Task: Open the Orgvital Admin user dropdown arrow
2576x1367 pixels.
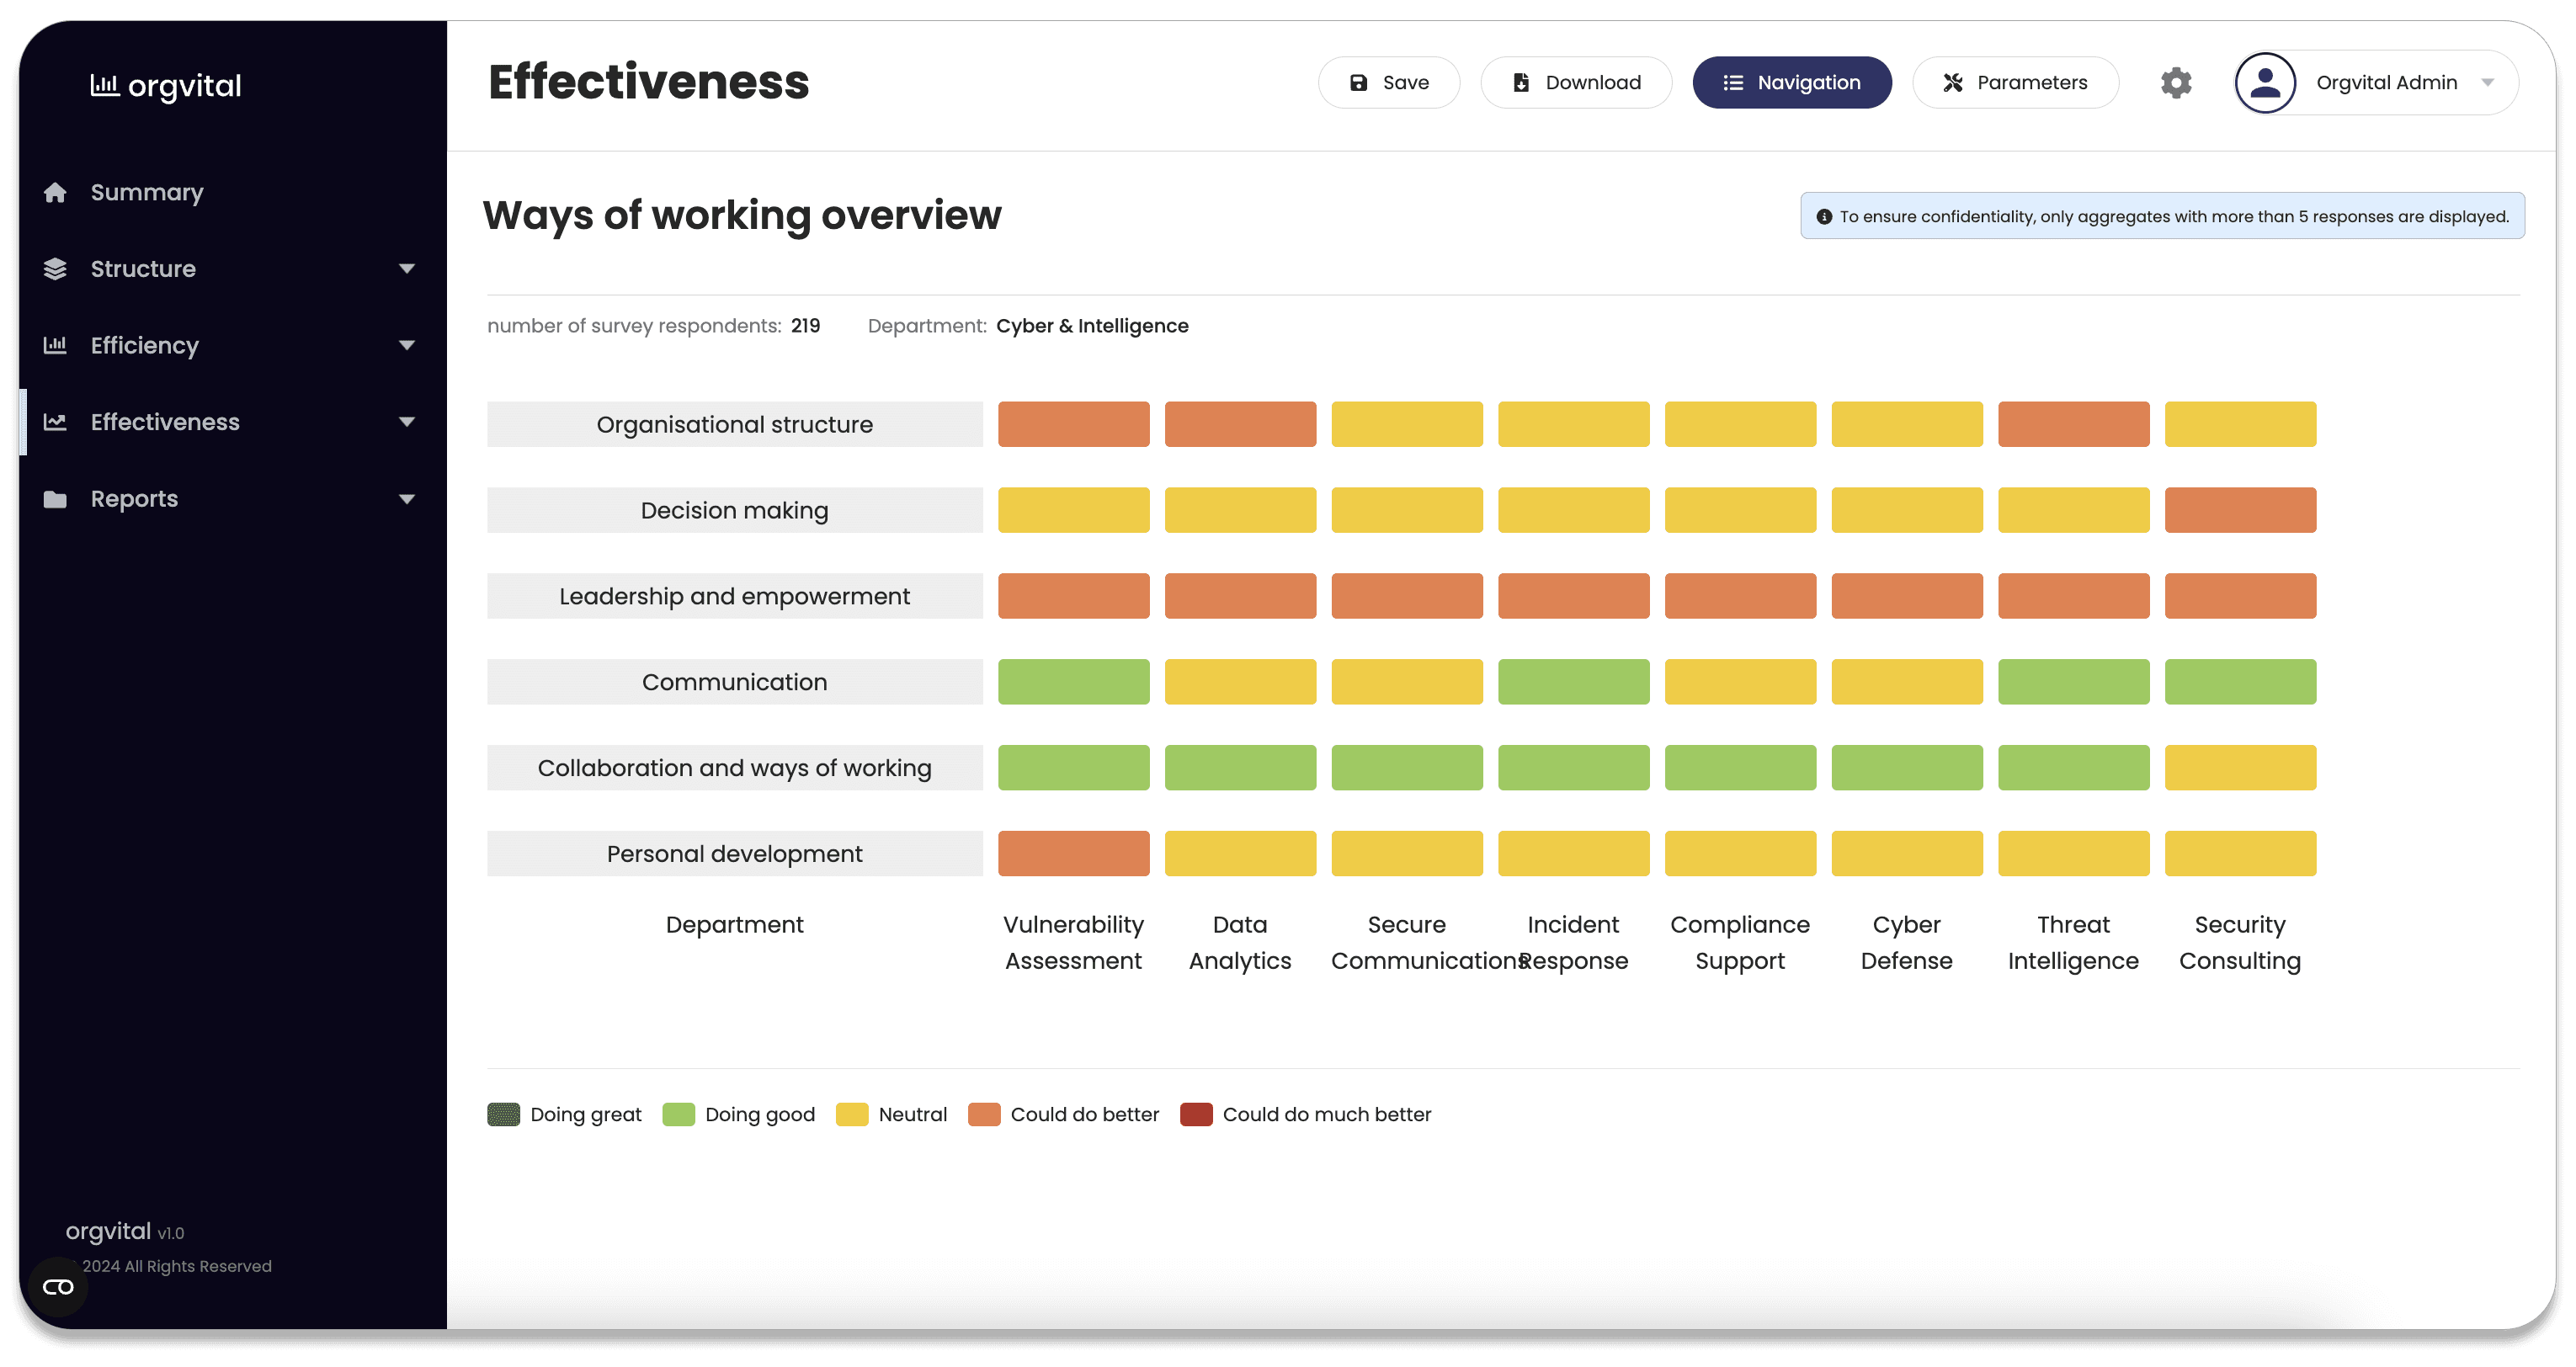Action: 2487,83
